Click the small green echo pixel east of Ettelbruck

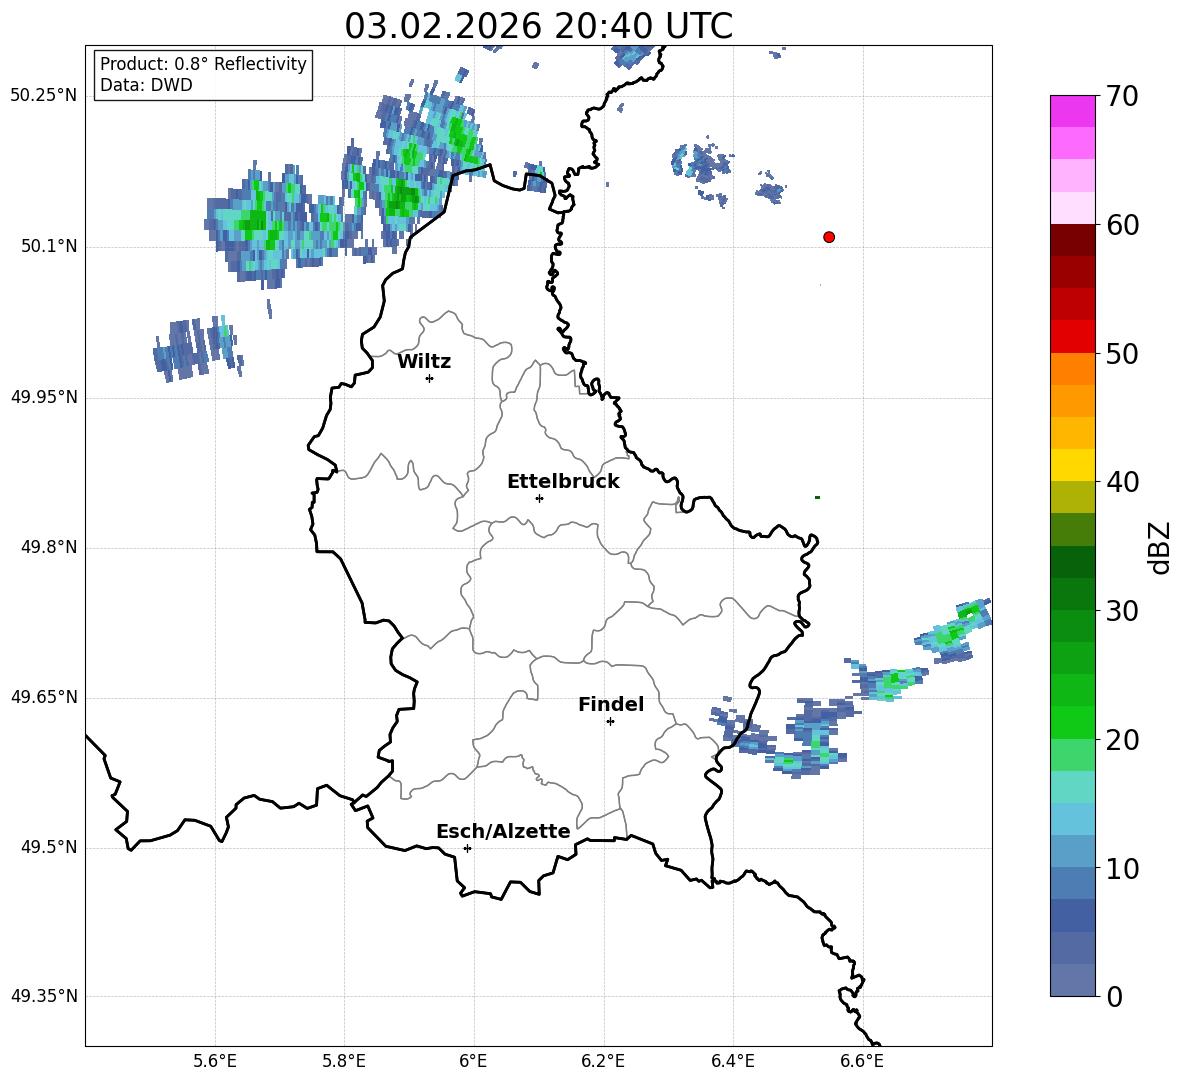(817, 497)
